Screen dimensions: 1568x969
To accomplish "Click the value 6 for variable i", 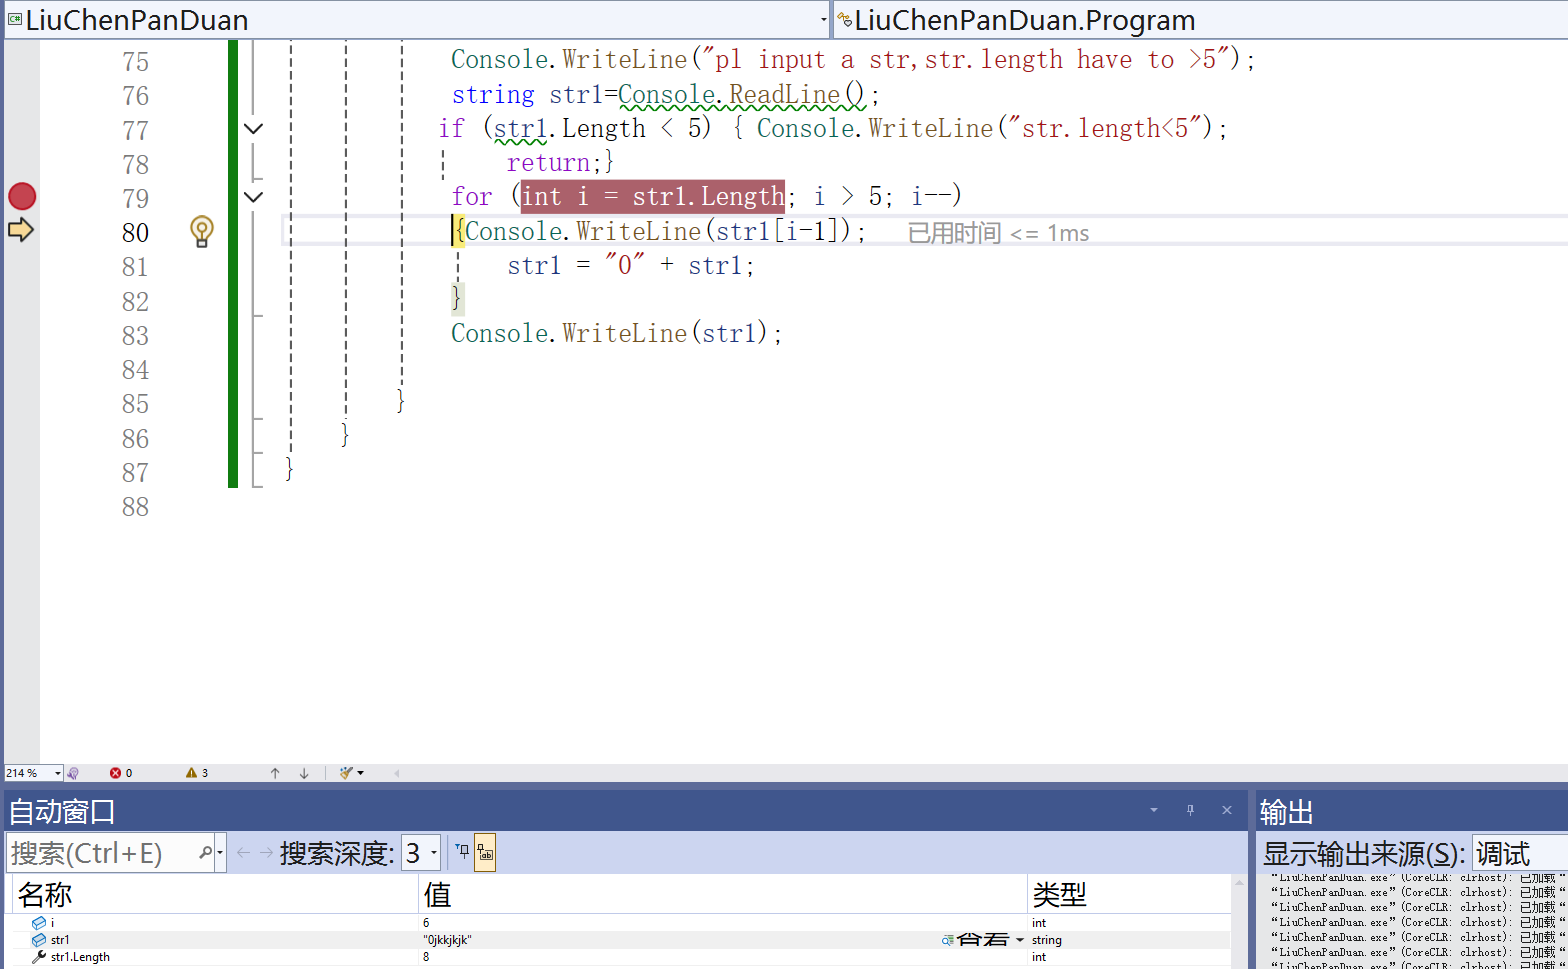I will pos(426,923).
